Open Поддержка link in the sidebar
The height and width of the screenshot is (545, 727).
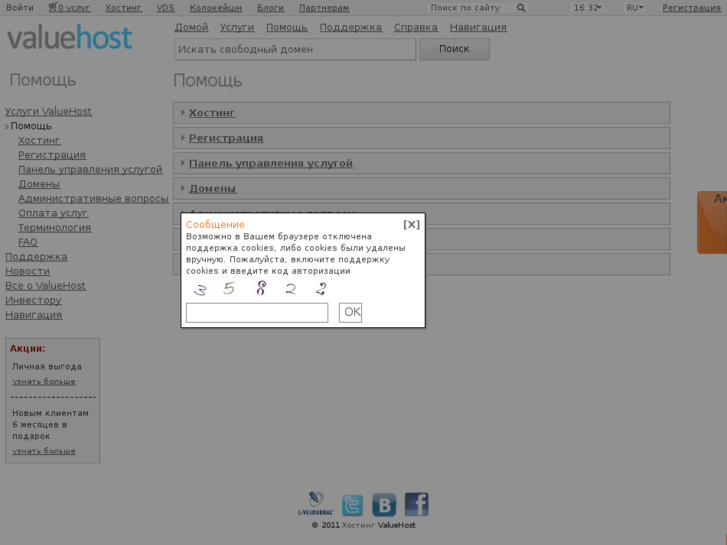click(x=36, y=257)
